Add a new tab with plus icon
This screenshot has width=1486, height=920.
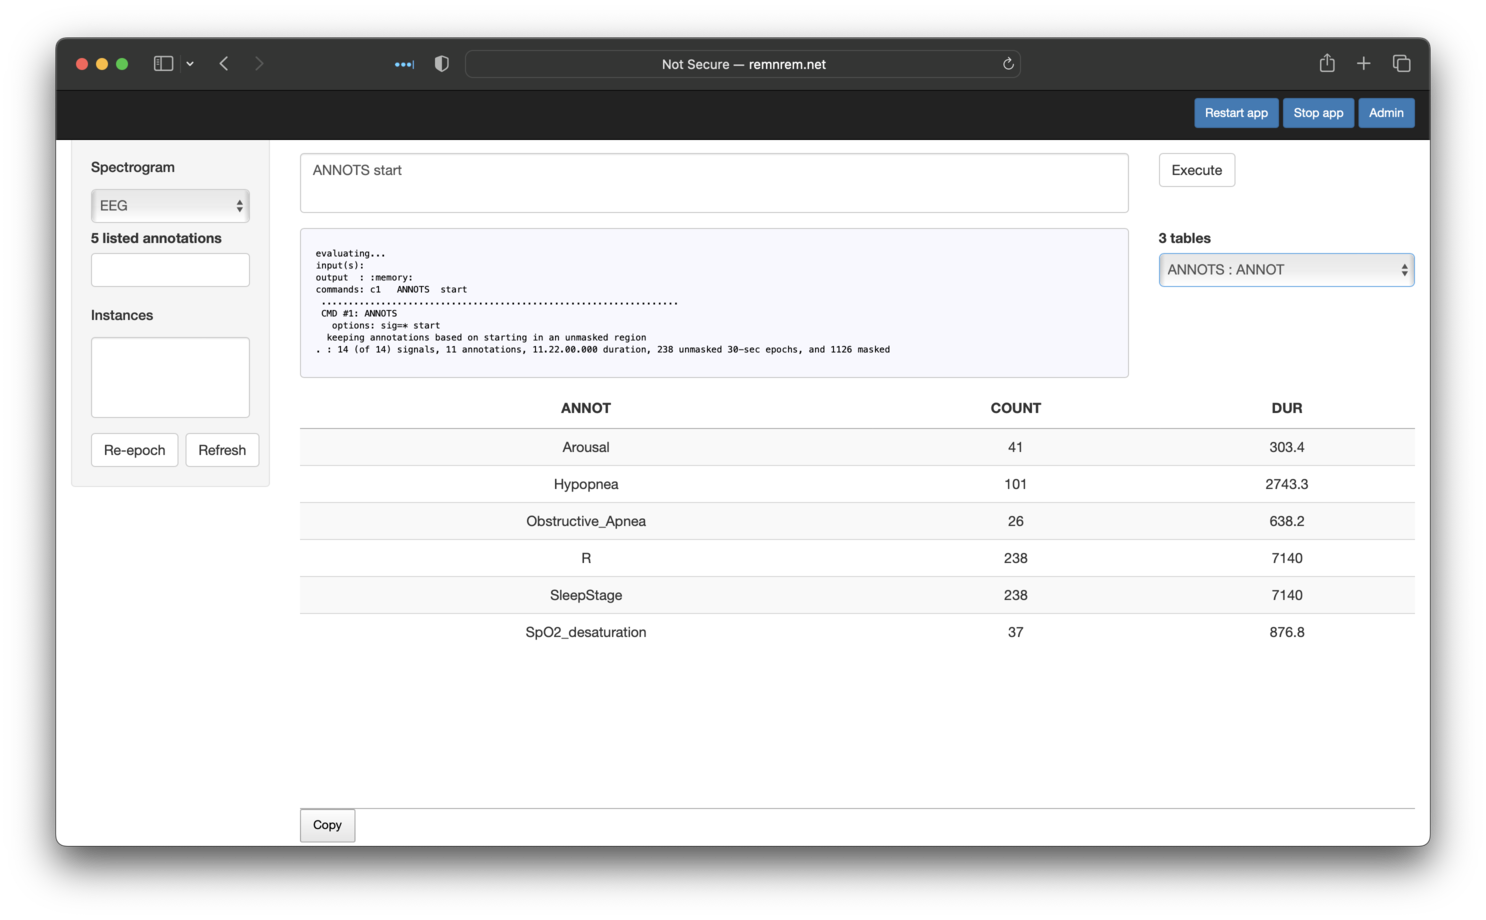pos(1363,64)
